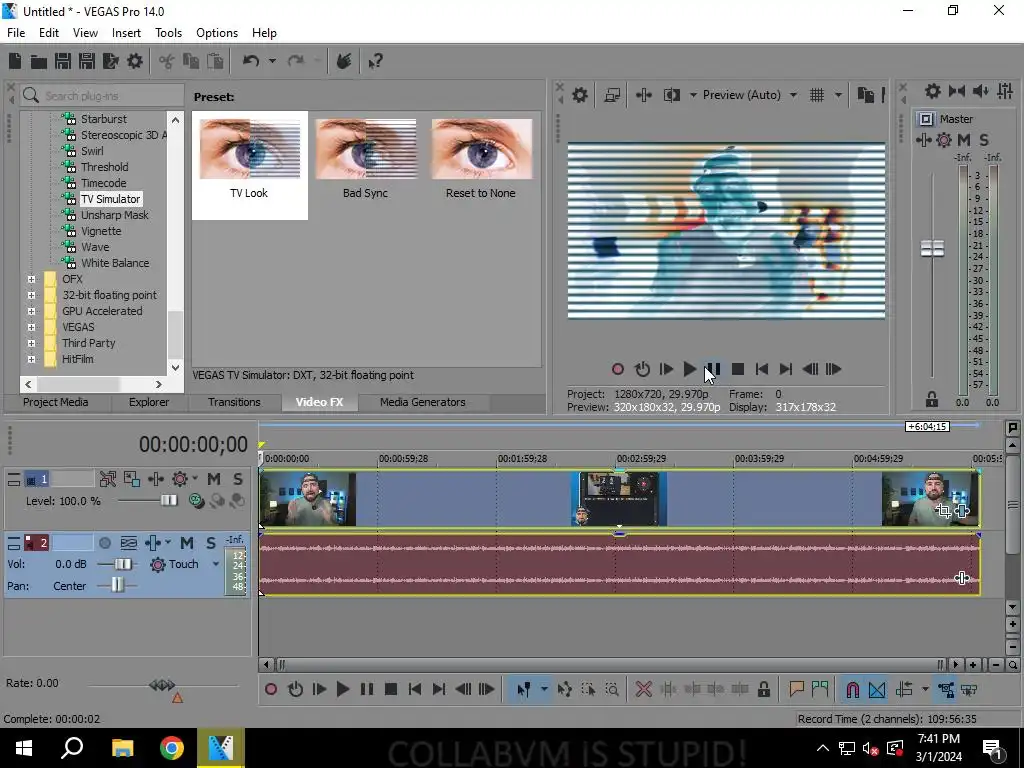Image resolution: width=1024 pixels, height=768 pixels.
Task: Expand the Third Party folder
Action: tap(31, 344)
